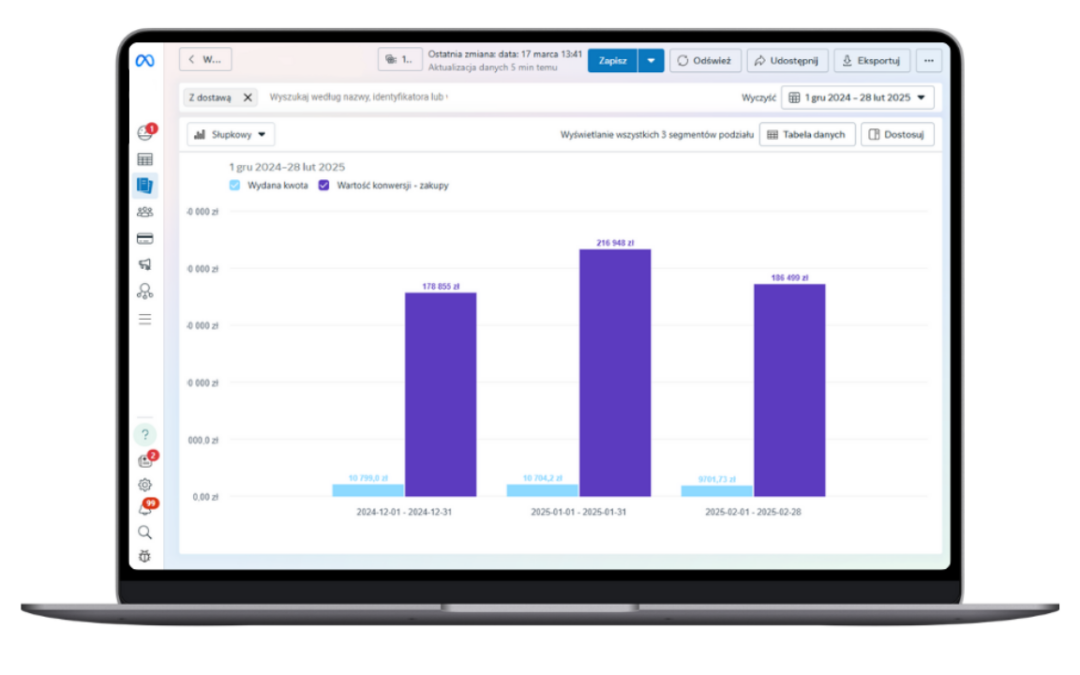Click the question mark Help icon
Viewport: 1080px width, 675px height.
click(145, 434)
